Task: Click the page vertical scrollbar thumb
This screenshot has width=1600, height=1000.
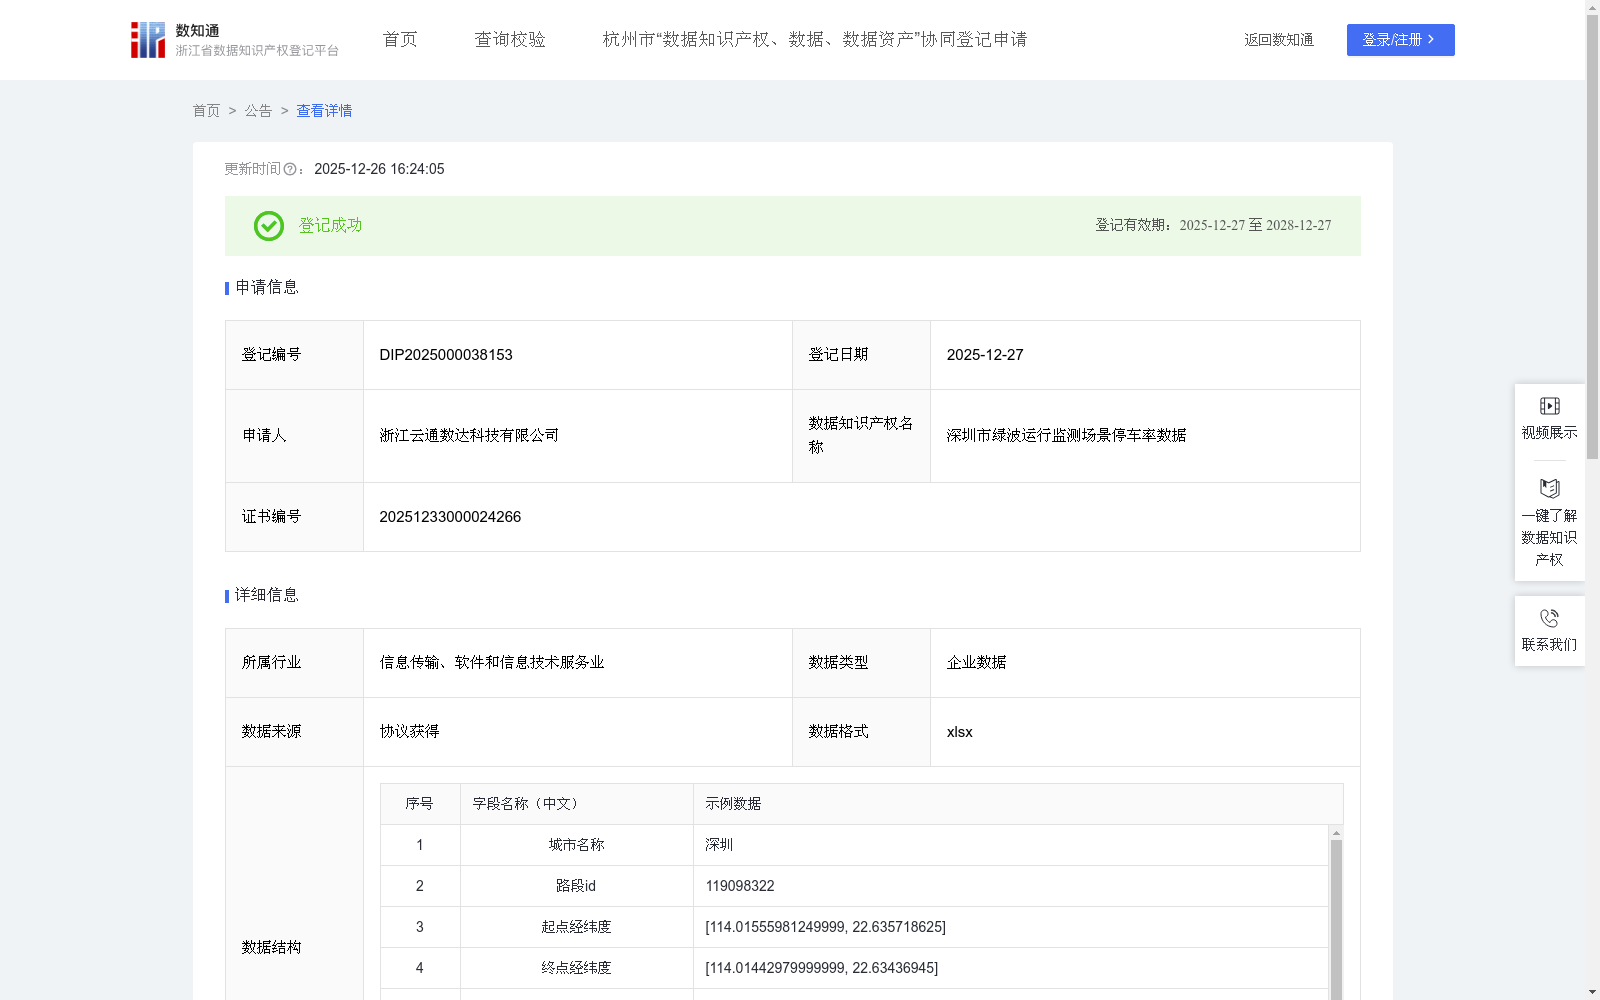Action: (1592, 235)
